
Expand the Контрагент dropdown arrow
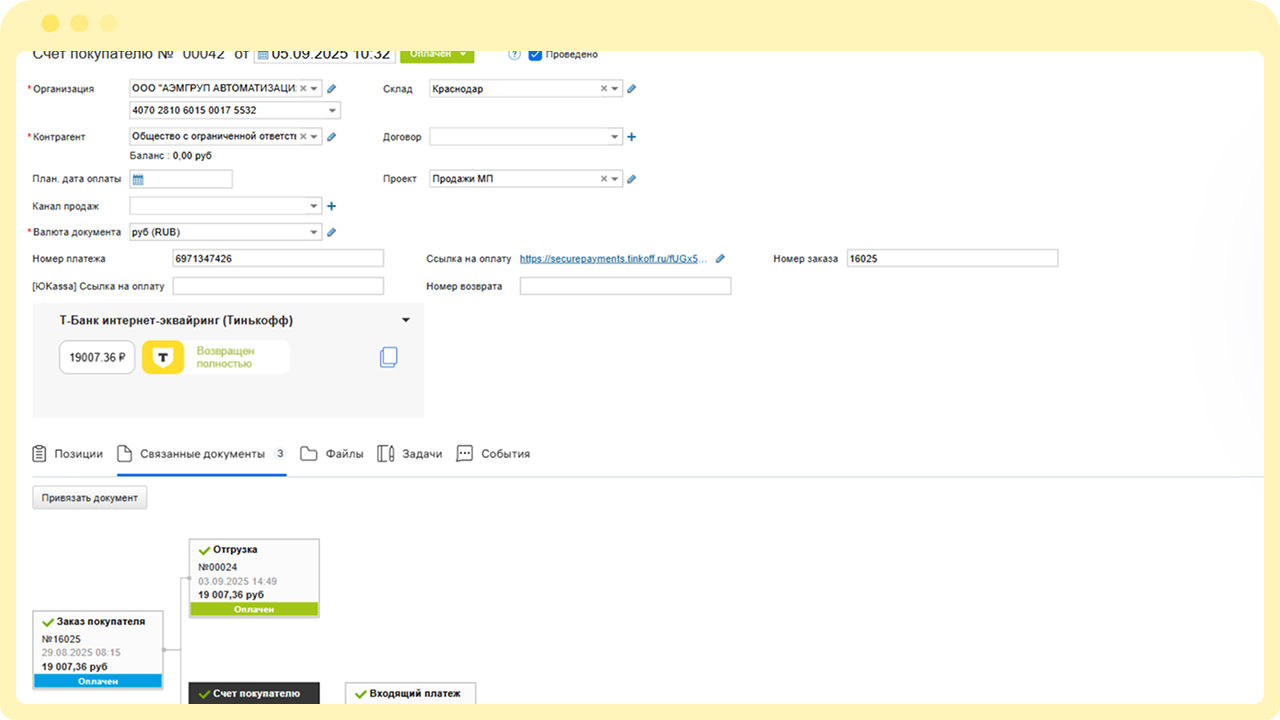click(x=315, y=137)
